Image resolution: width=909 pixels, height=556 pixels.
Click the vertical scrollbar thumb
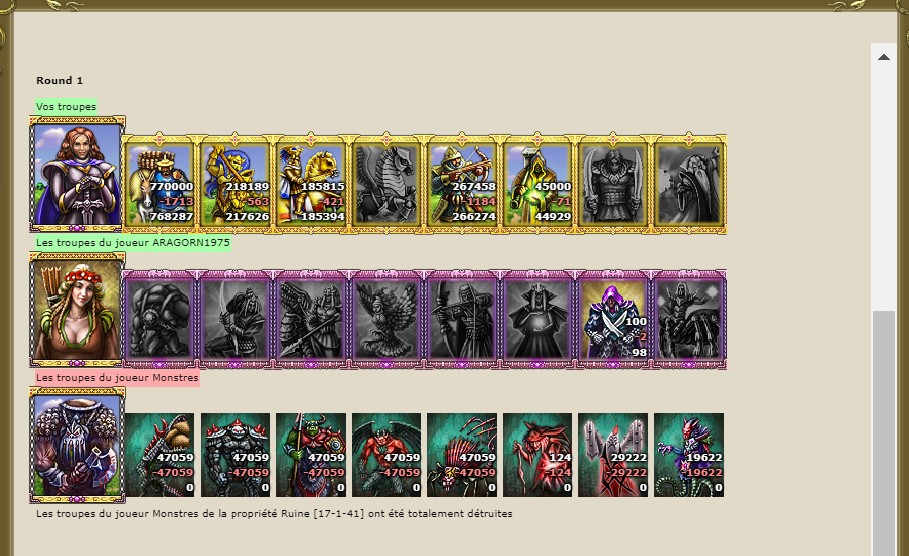[884, 433]
